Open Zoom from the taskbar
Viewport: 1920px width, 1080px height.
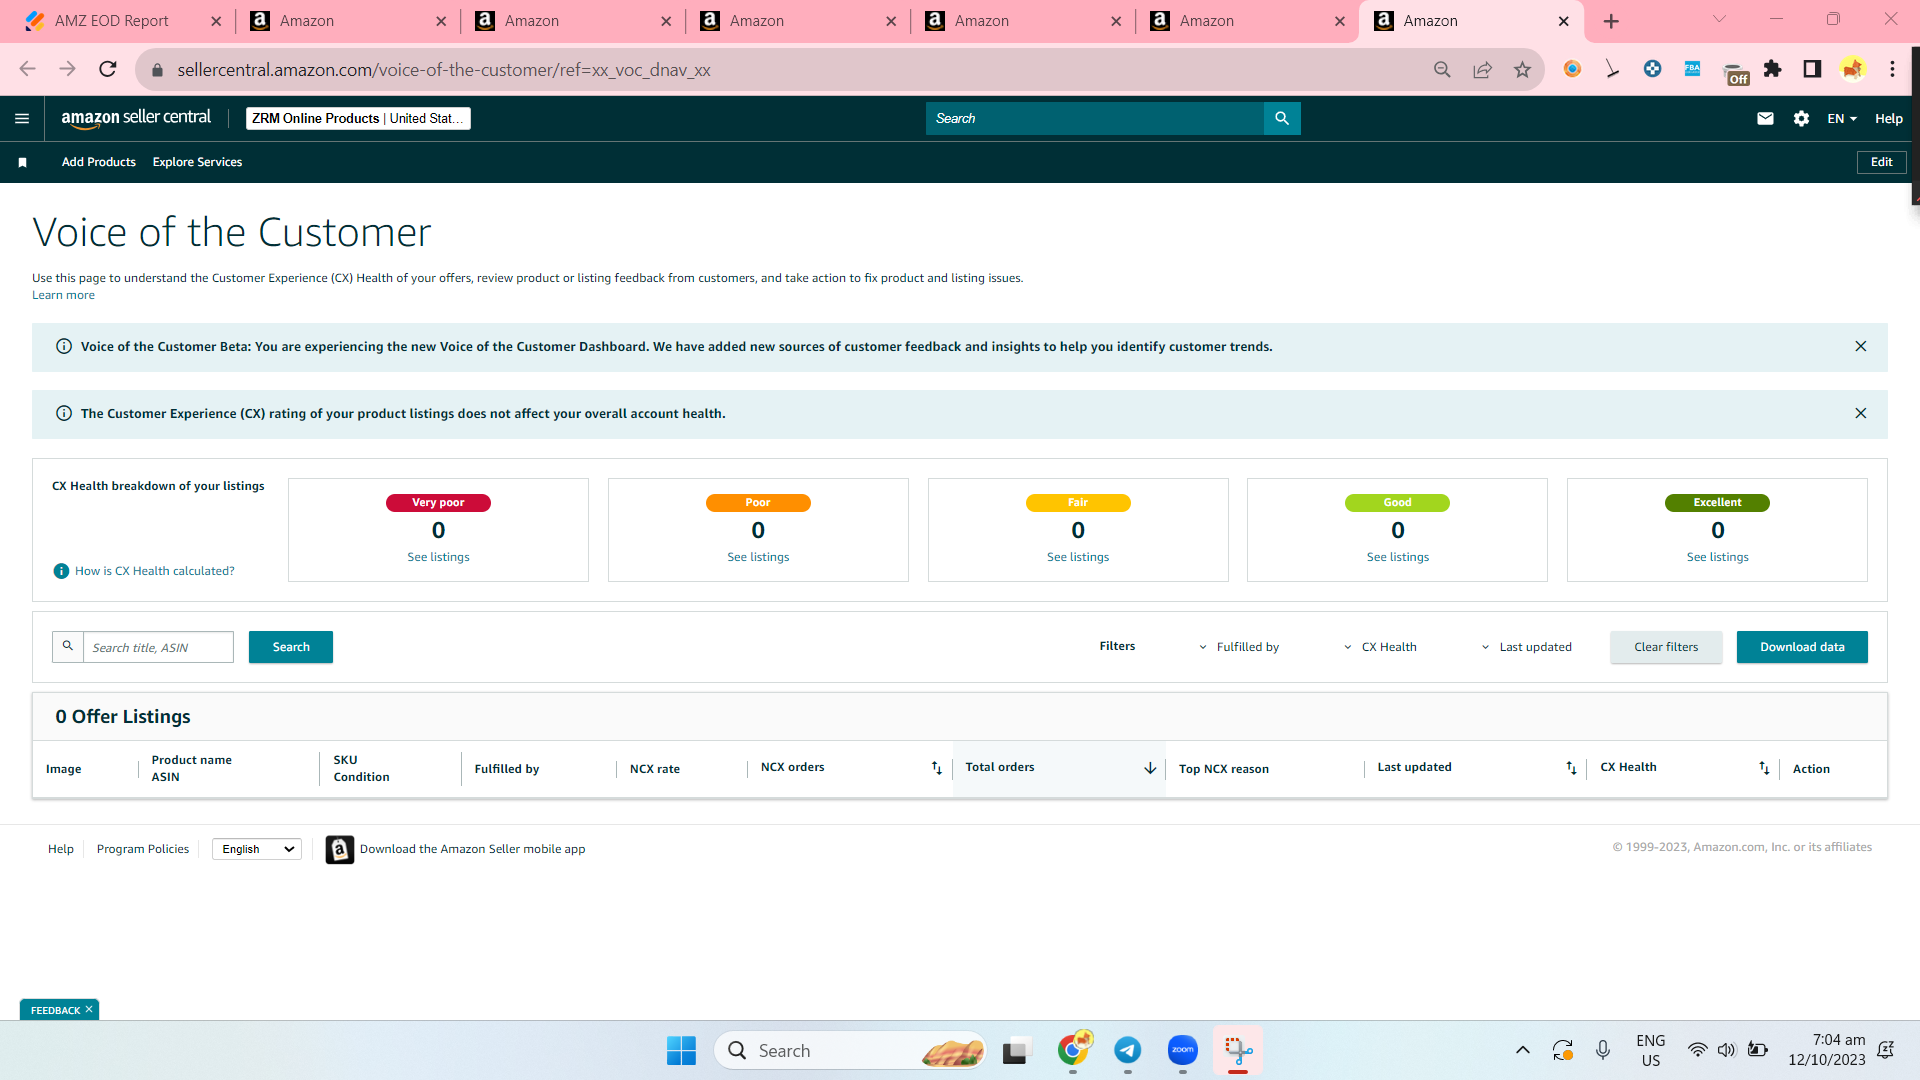tap(1183, 1050)
